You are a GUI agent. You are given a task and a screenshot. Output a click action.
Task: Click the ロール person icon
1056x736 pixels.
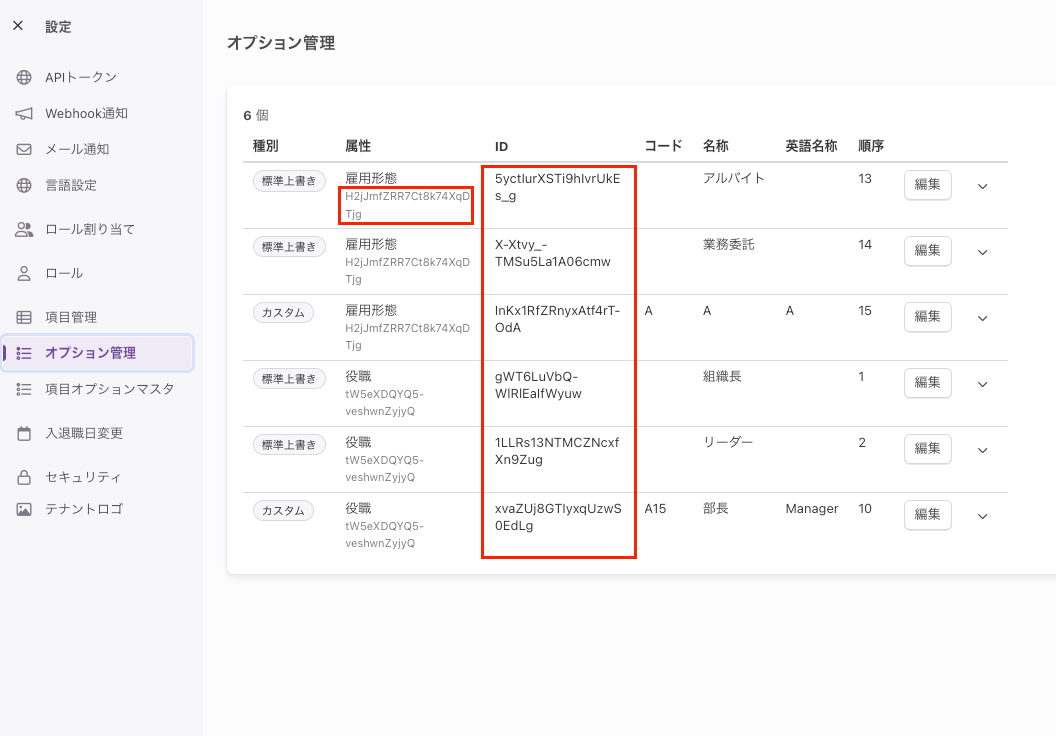(24, 273)
